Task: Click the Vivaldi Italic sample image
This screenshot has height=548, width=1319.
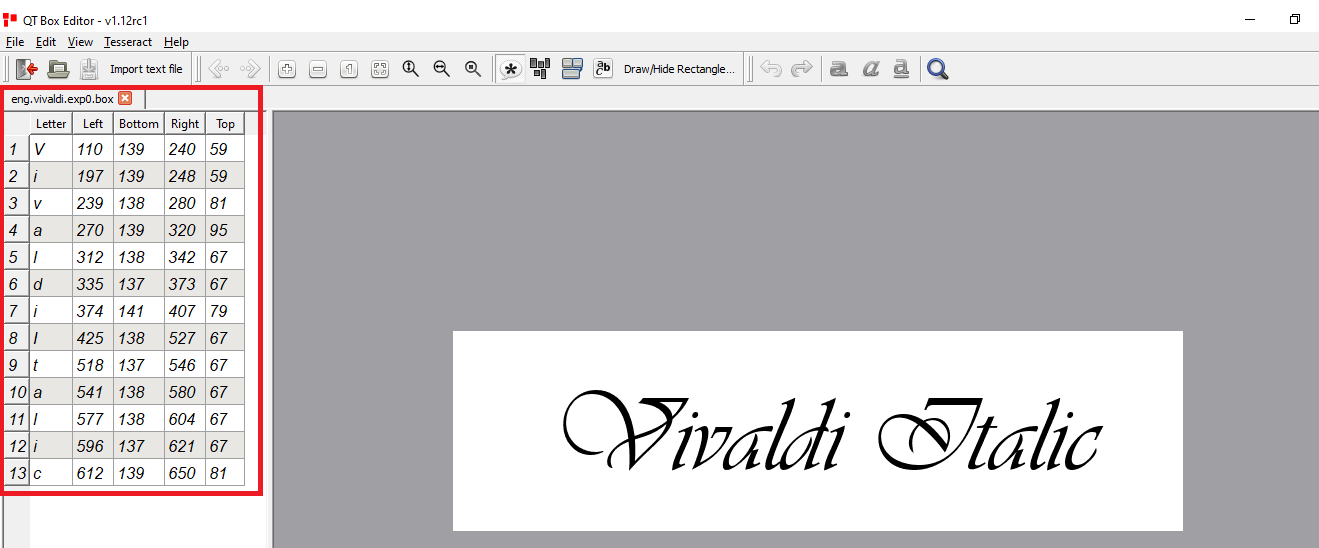Action: coord(818,431)
